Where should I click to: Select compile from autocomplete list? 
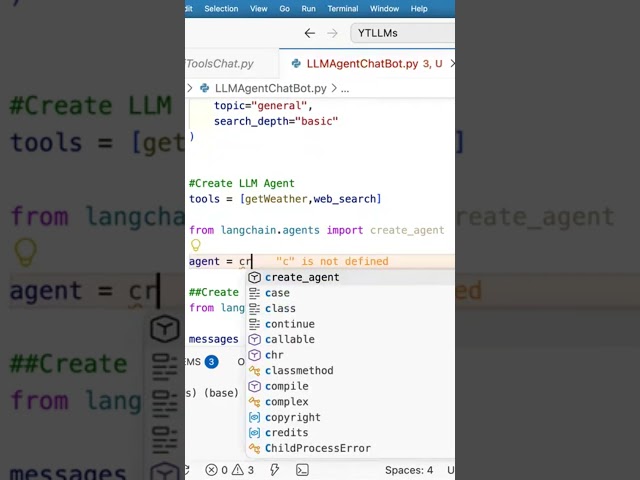tap(351, 386)
